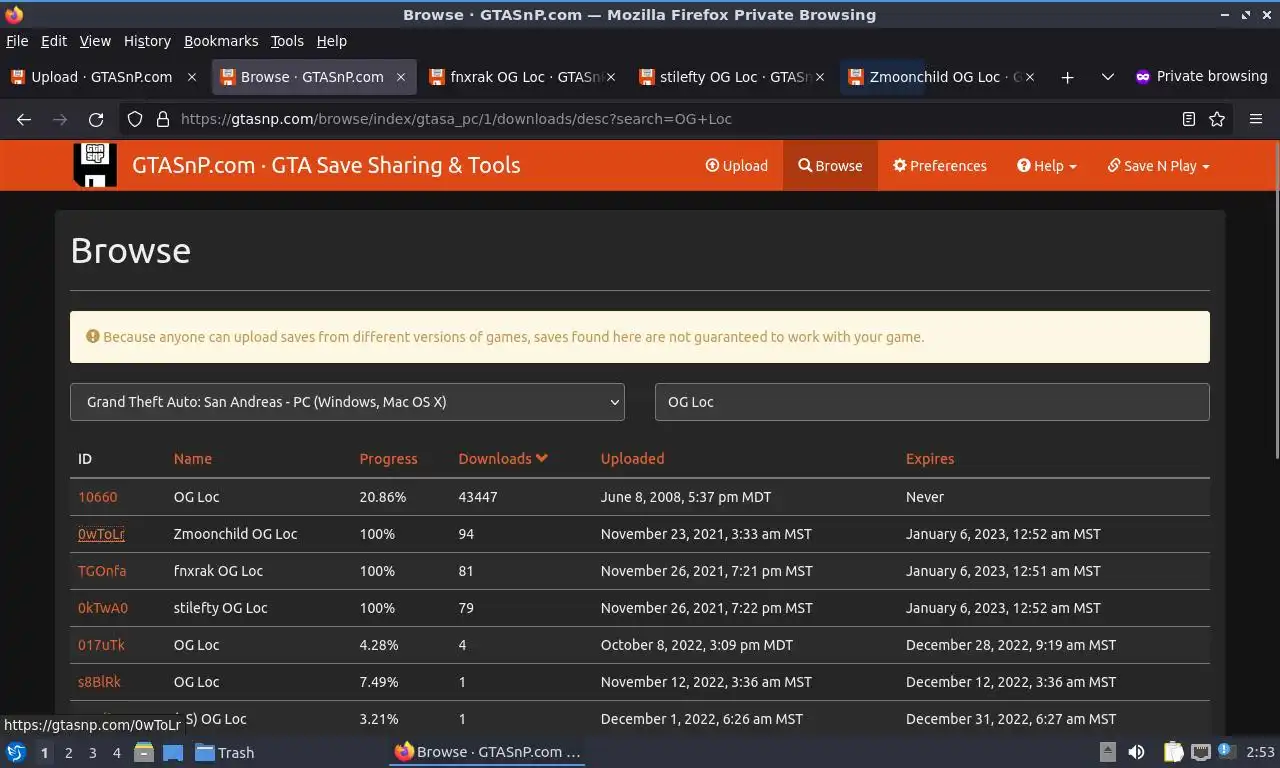Expand the site Help dropdown

click(x=1047, y=166)
